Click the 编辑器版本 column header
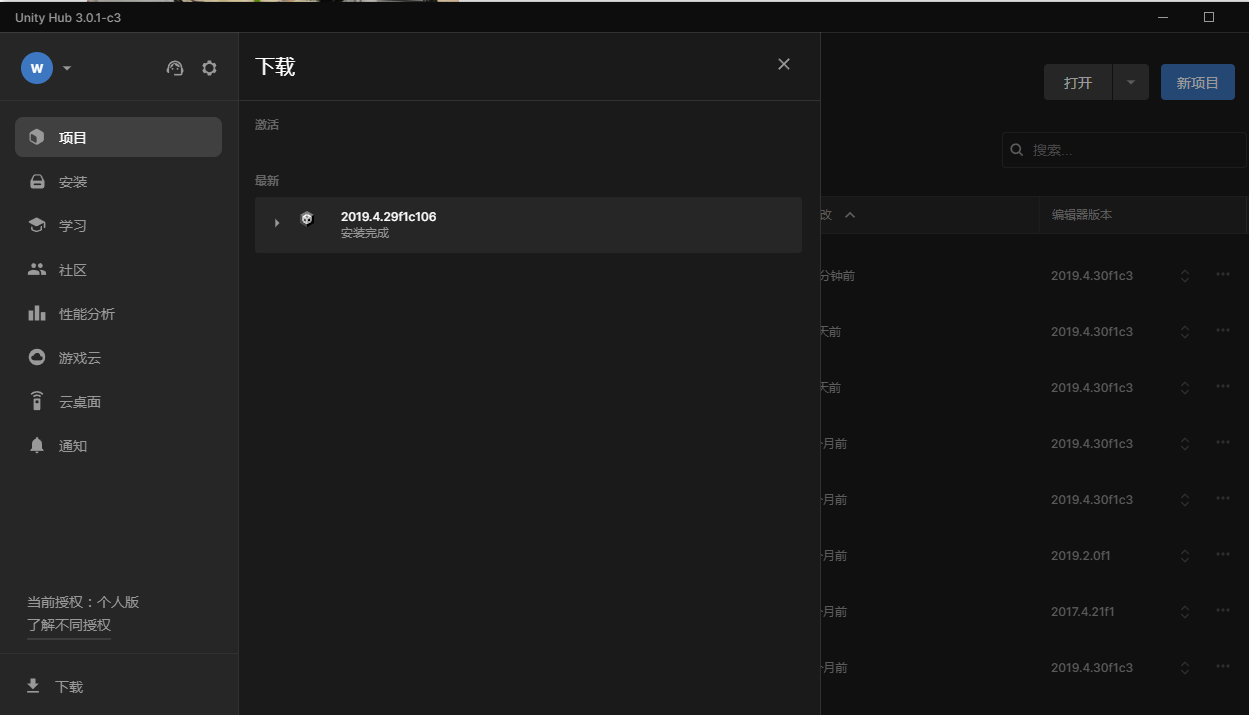This screenshot has height=715, width=1249. (1081, 215)
